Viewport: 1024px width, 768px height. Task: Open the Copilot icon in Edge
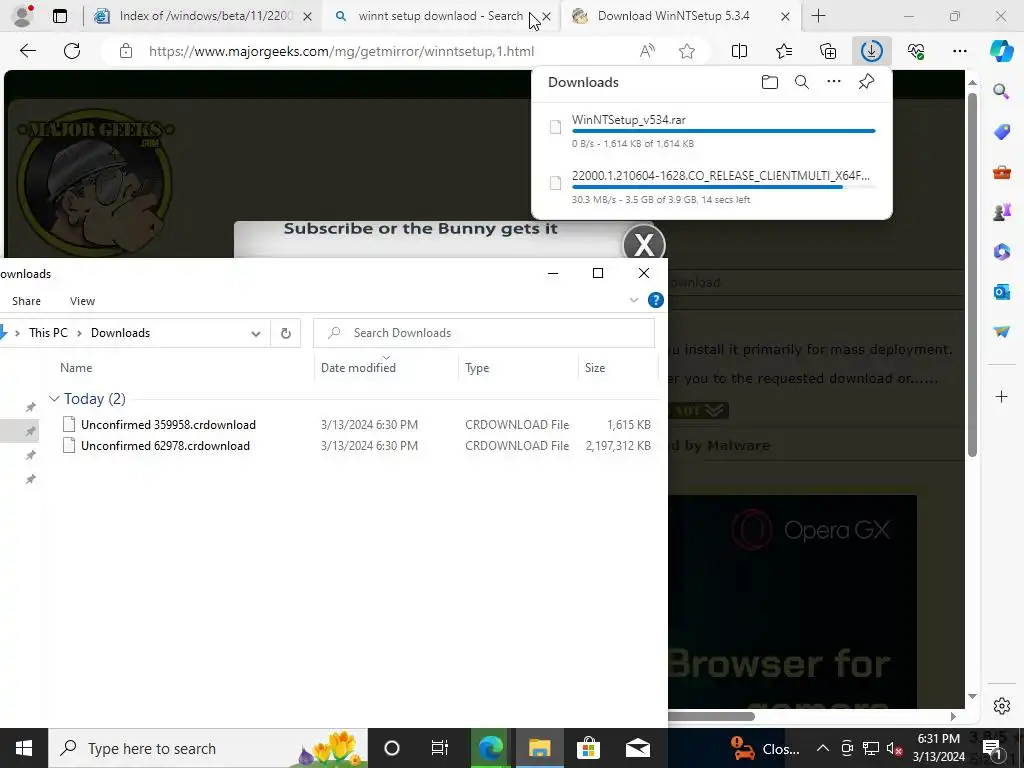(x=1001, y=51)
